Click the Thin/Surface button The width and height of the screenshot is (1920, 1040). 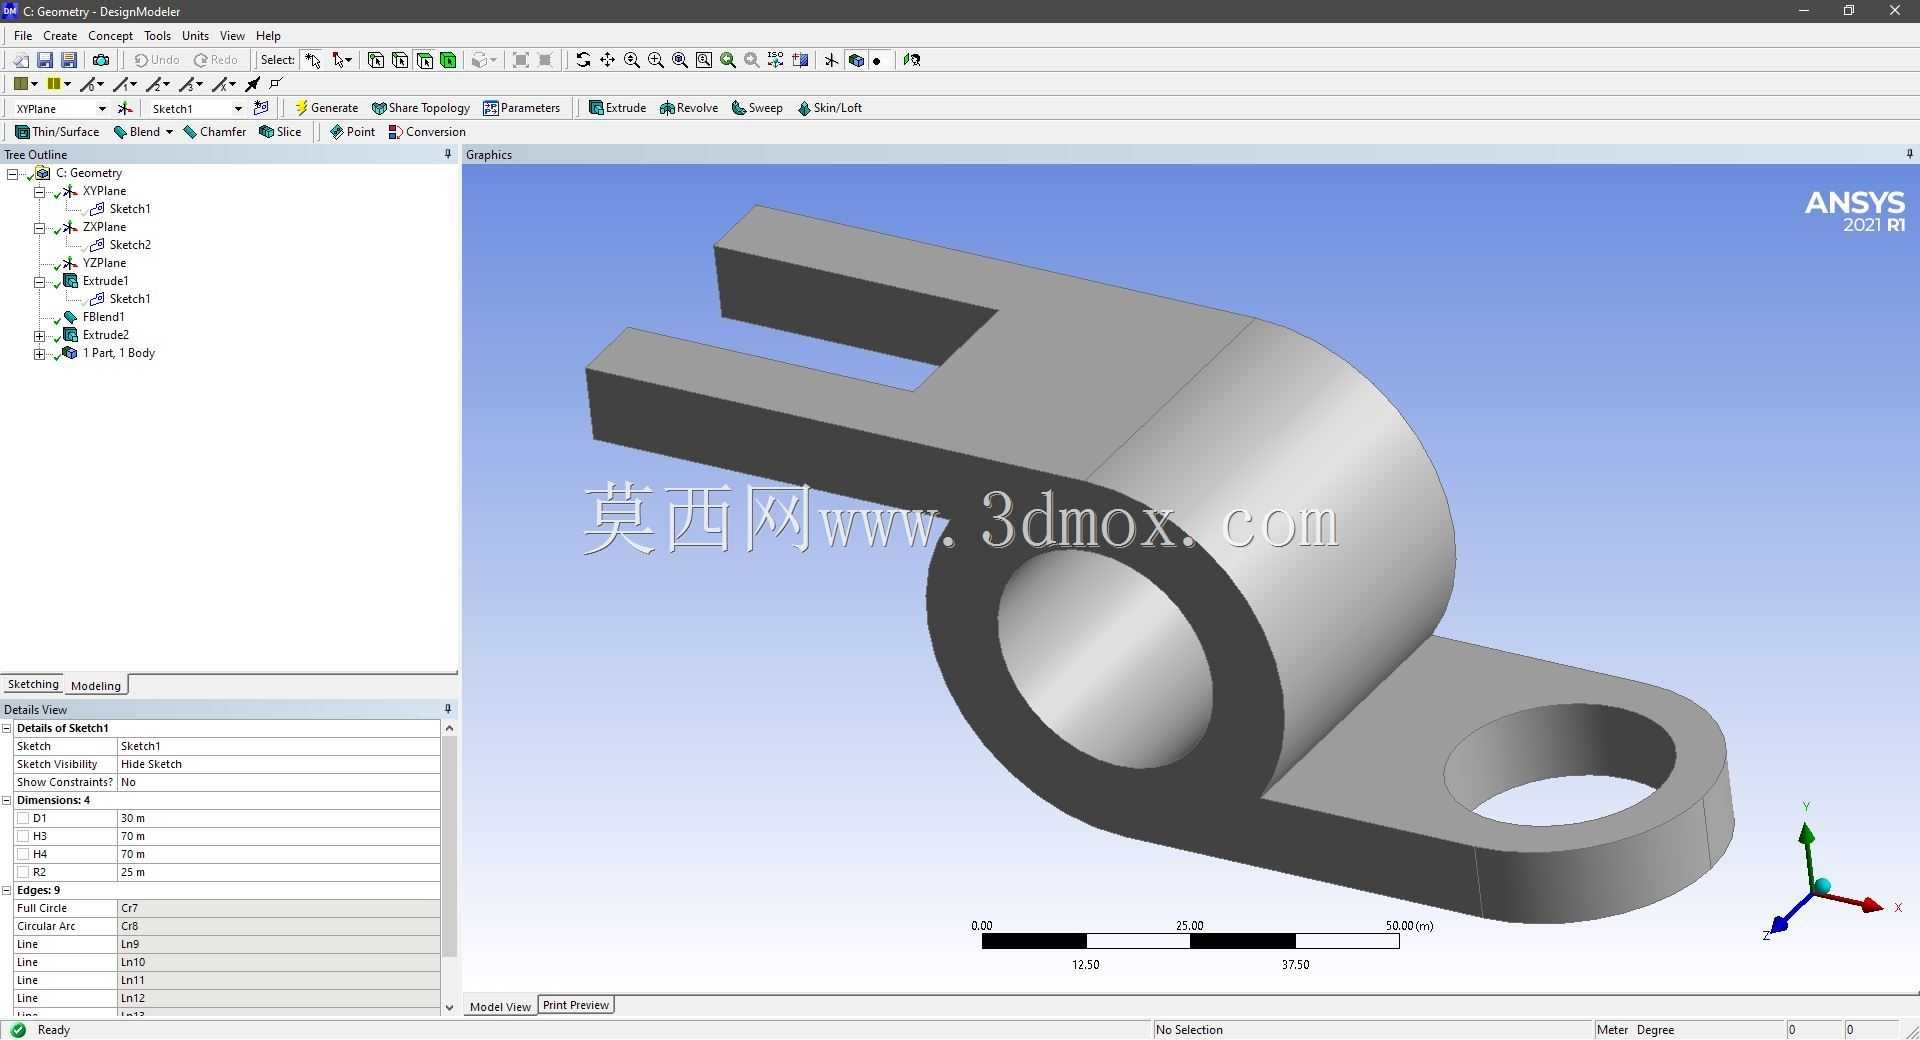pyautogui.click(x=57, y=132)
